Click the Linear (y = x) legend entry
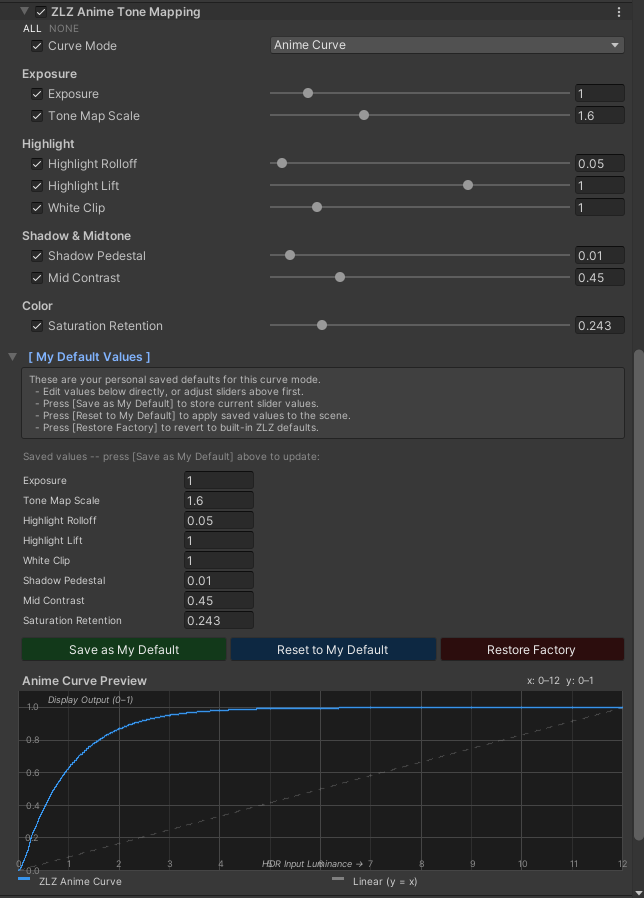The width and height of the screenshot is (644, 898). [375, 881]
